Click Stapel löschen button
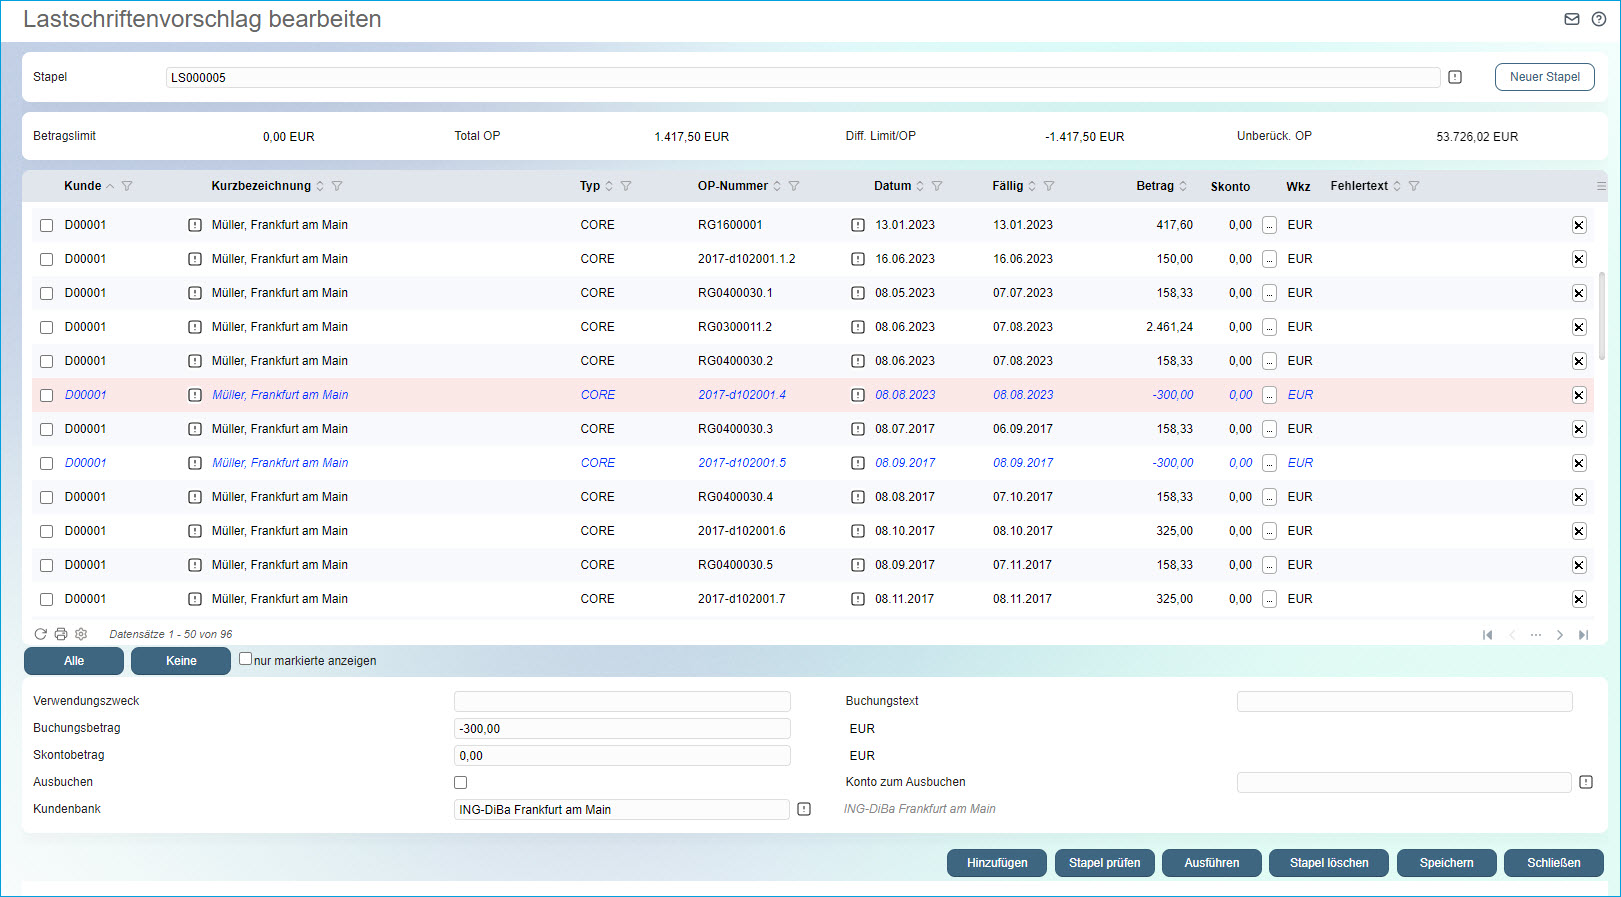The width and height of the screenshot is (1621, 897). (x=1329, y=863)
